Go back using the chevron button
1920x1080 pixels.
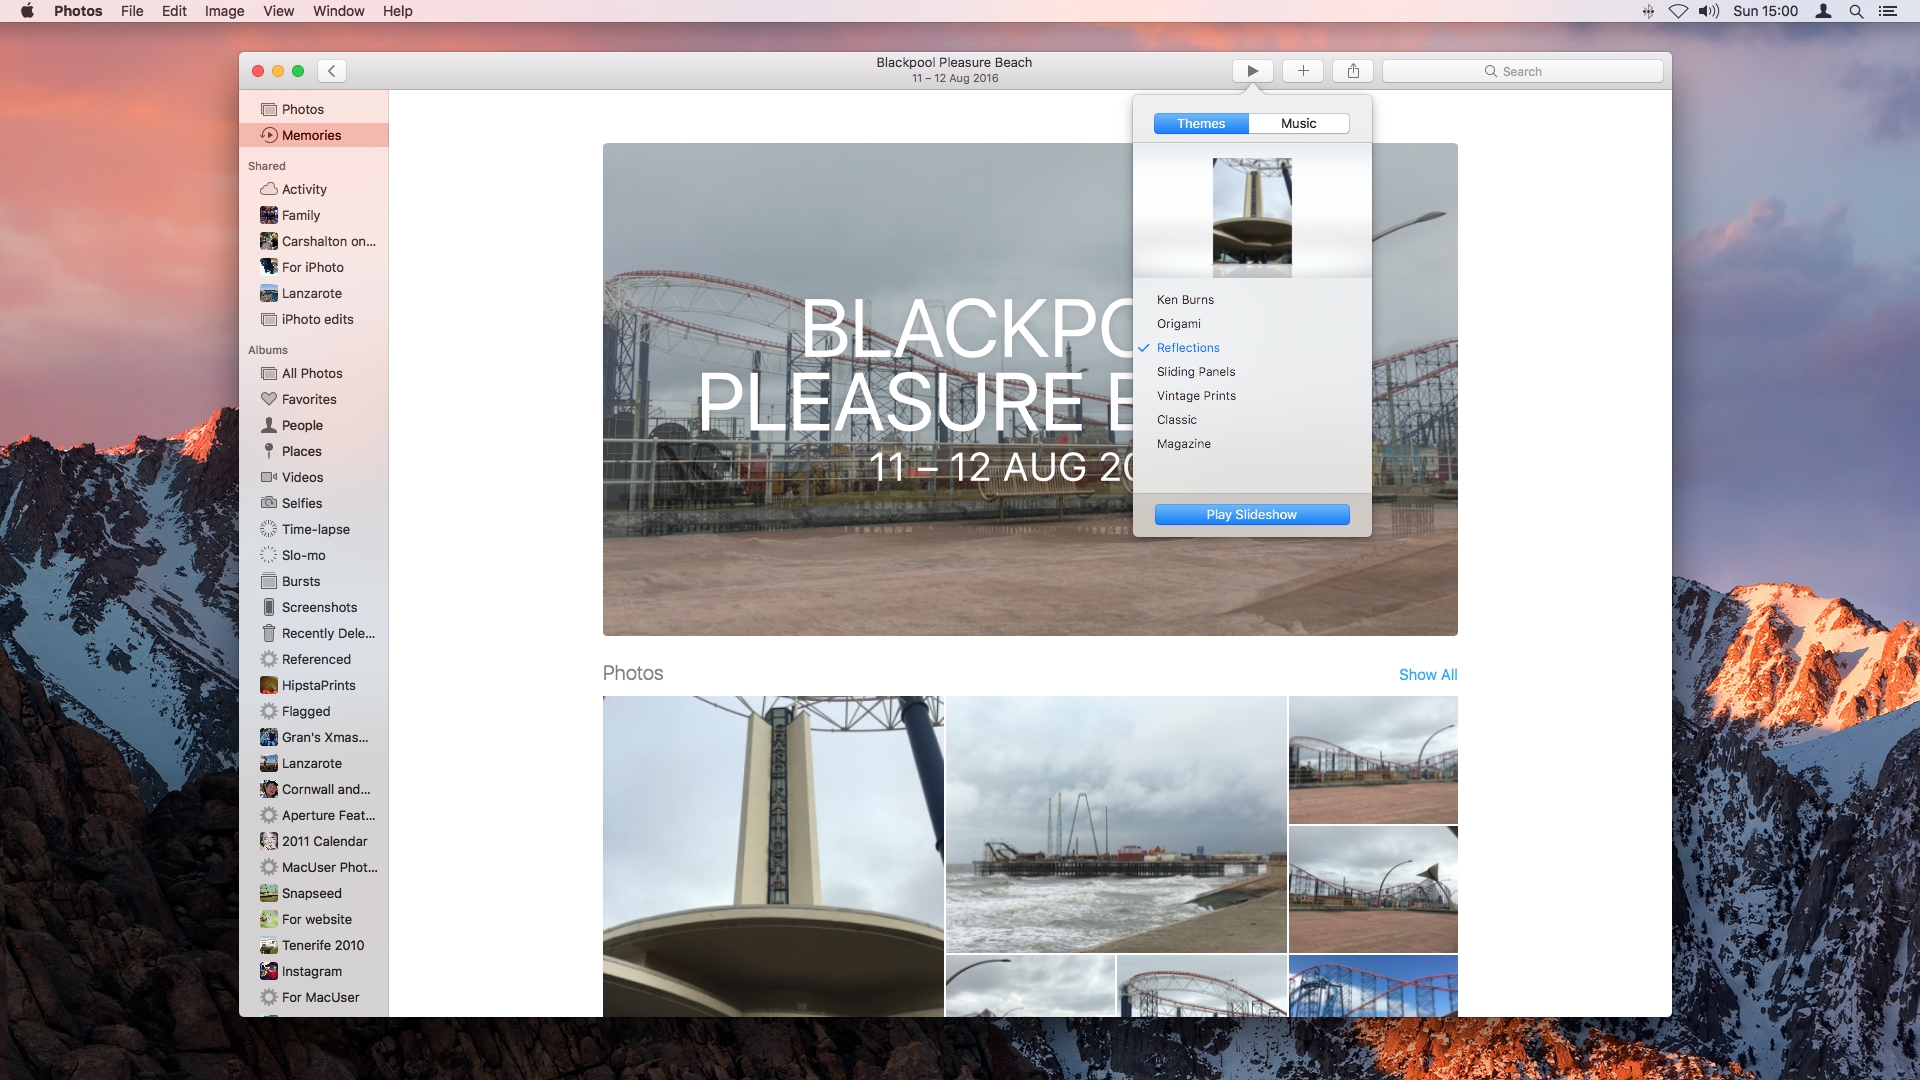[x=332, y=71]
